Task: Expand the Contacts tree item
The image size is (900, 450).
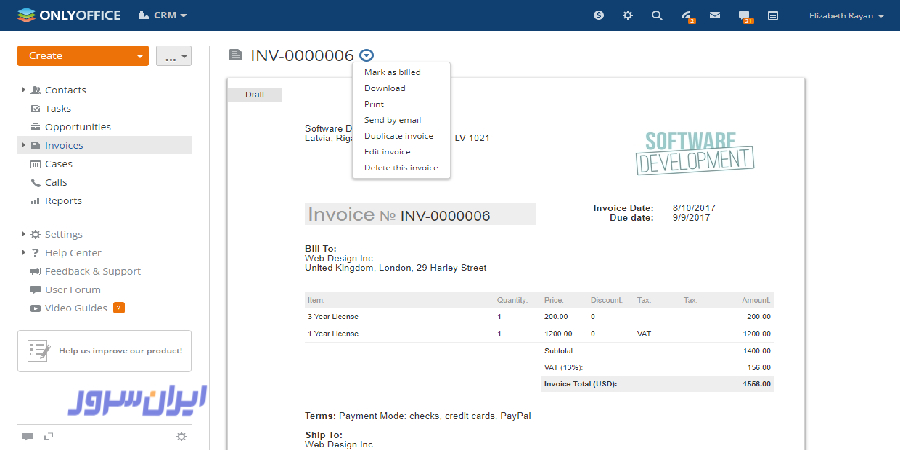Action: (23, 90)
